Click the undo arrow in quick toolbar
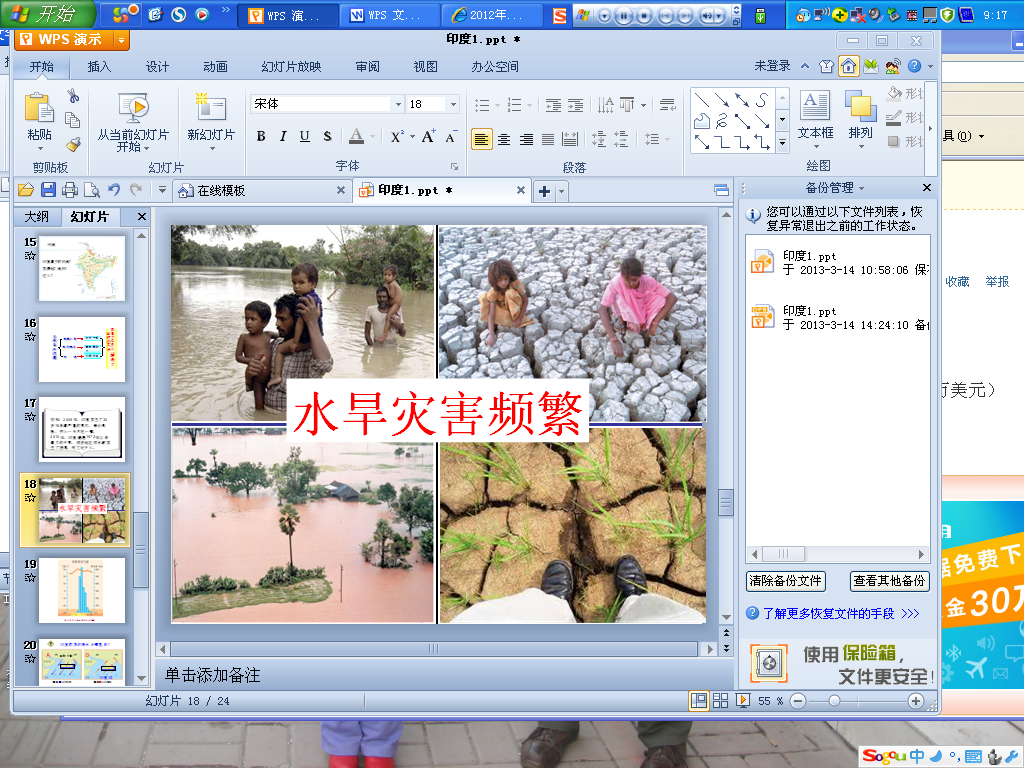Viewport: 1024px width, 768px height. click(114, 190)
